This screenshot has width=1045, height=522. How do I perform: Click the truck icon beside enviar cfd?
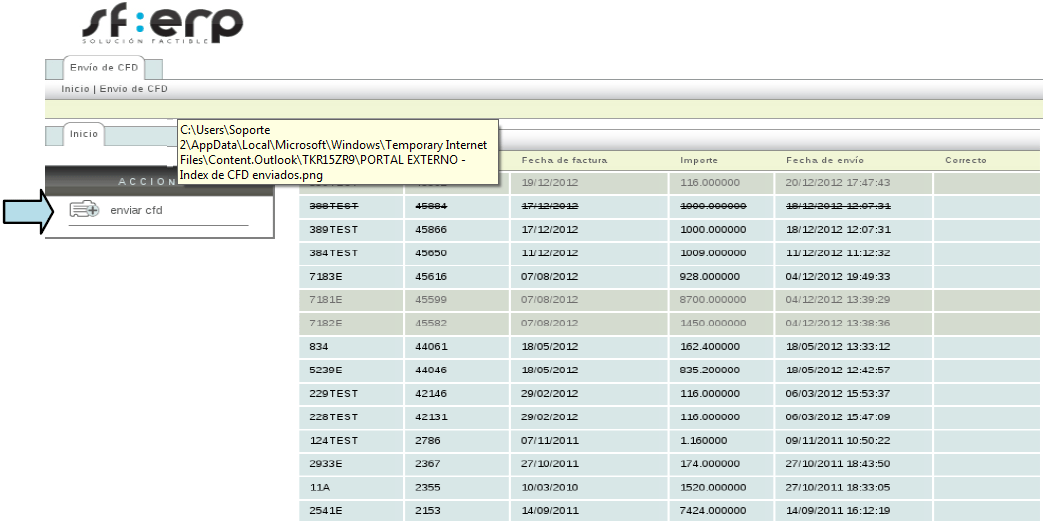coord(84,210)
